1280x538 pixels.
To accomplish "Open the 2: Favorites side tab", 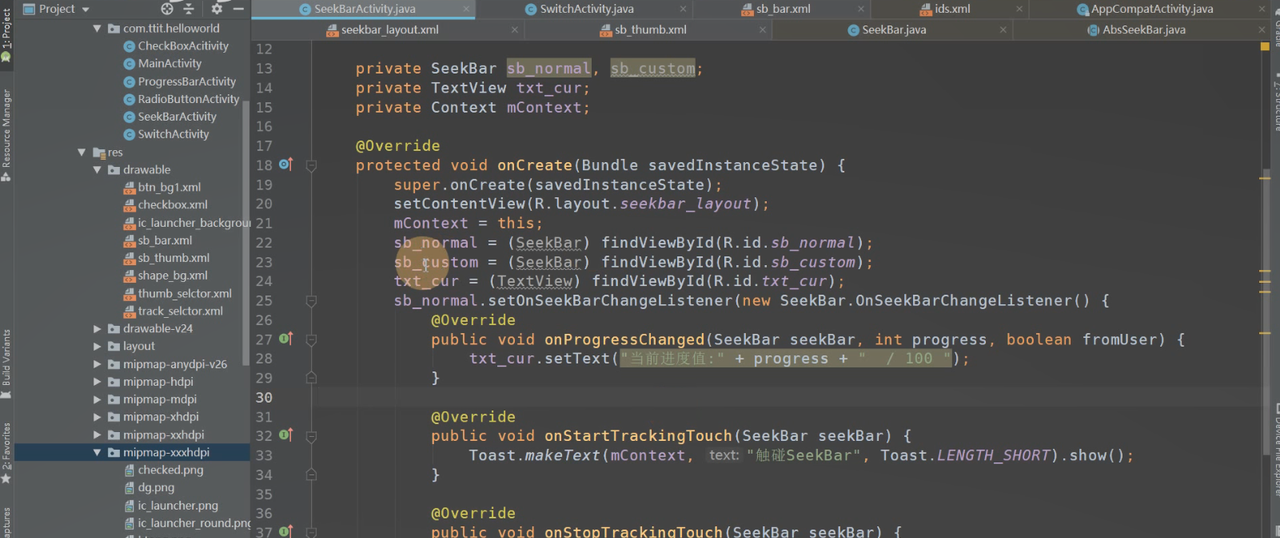I will coord(6,453).
